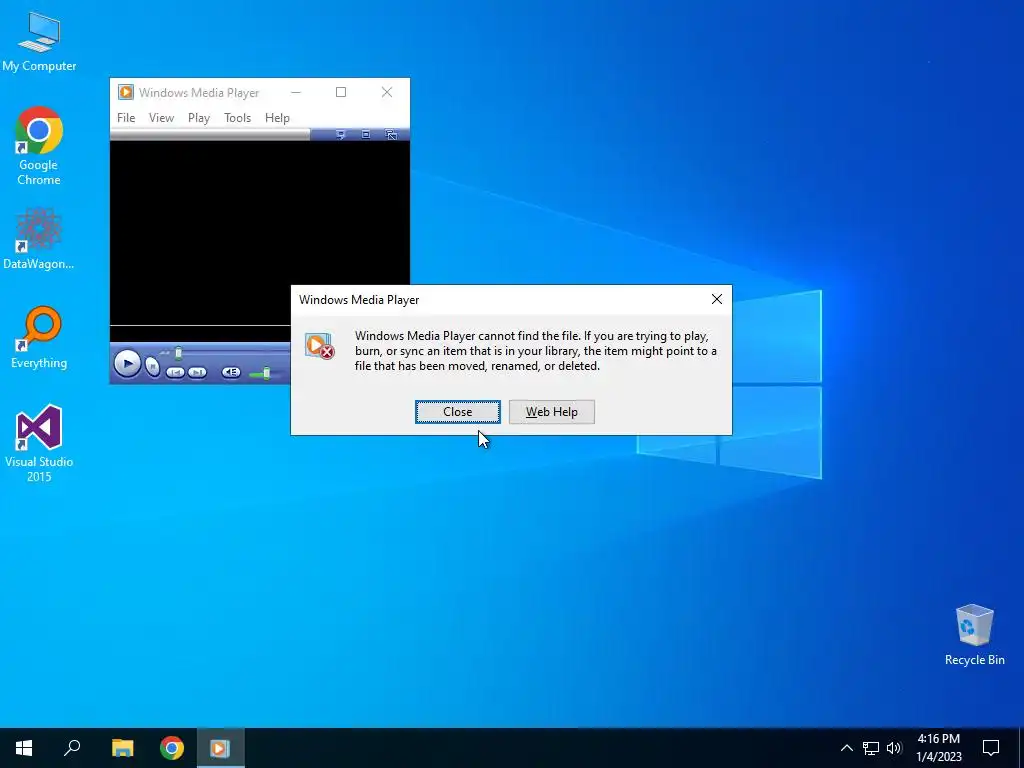
Task: Click the first icon in Media Player's blue toolbar strip
Action: click(x=340, y=135)
